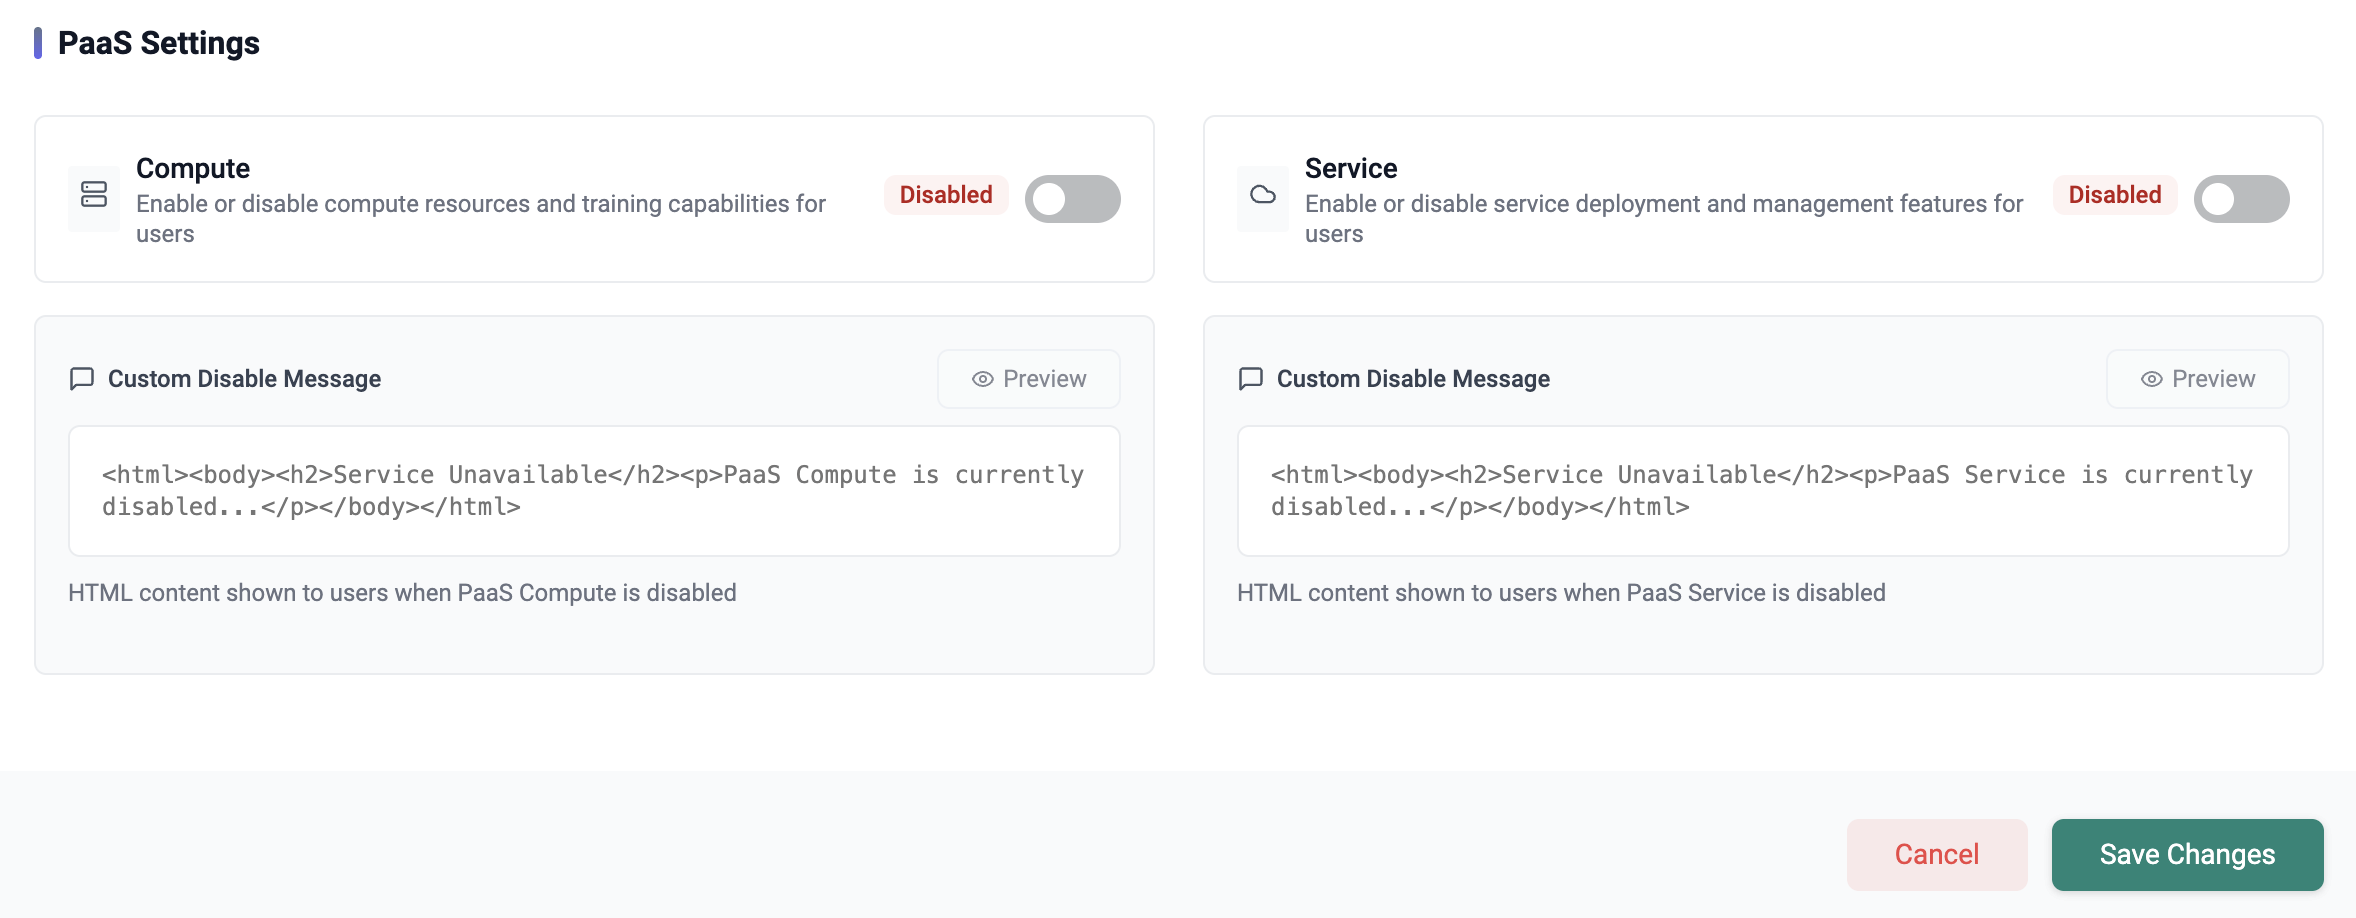Click the Compute Custom Disable Message label
This screenshot has width=2356, height=918.
coord(244,379)
